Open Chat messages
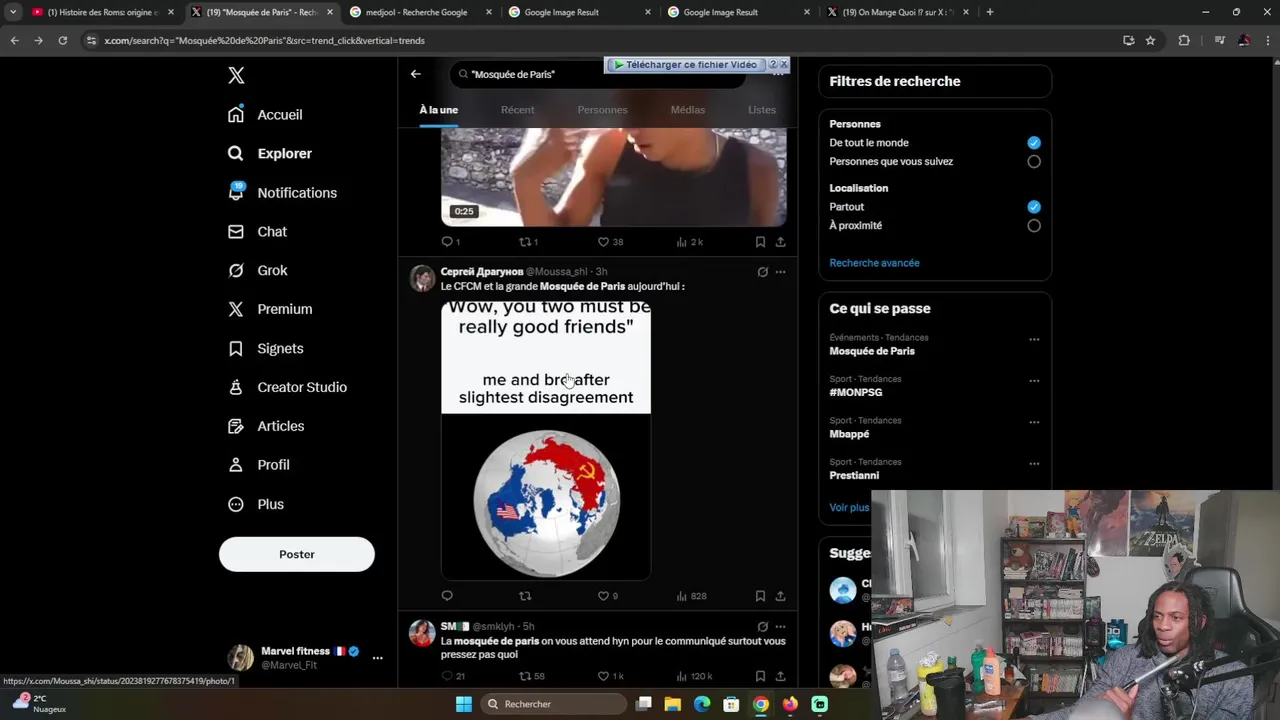The height and width of the screenshot is (720, 1280). (x=257, y=232)
